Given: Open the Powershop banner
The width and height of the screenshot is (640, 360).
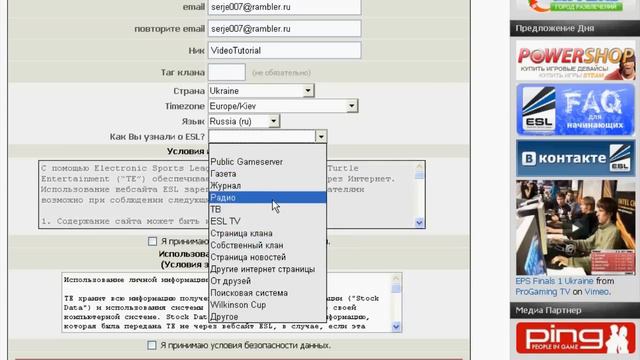Looking at the screenshot, I should click(x=576, y=61).
